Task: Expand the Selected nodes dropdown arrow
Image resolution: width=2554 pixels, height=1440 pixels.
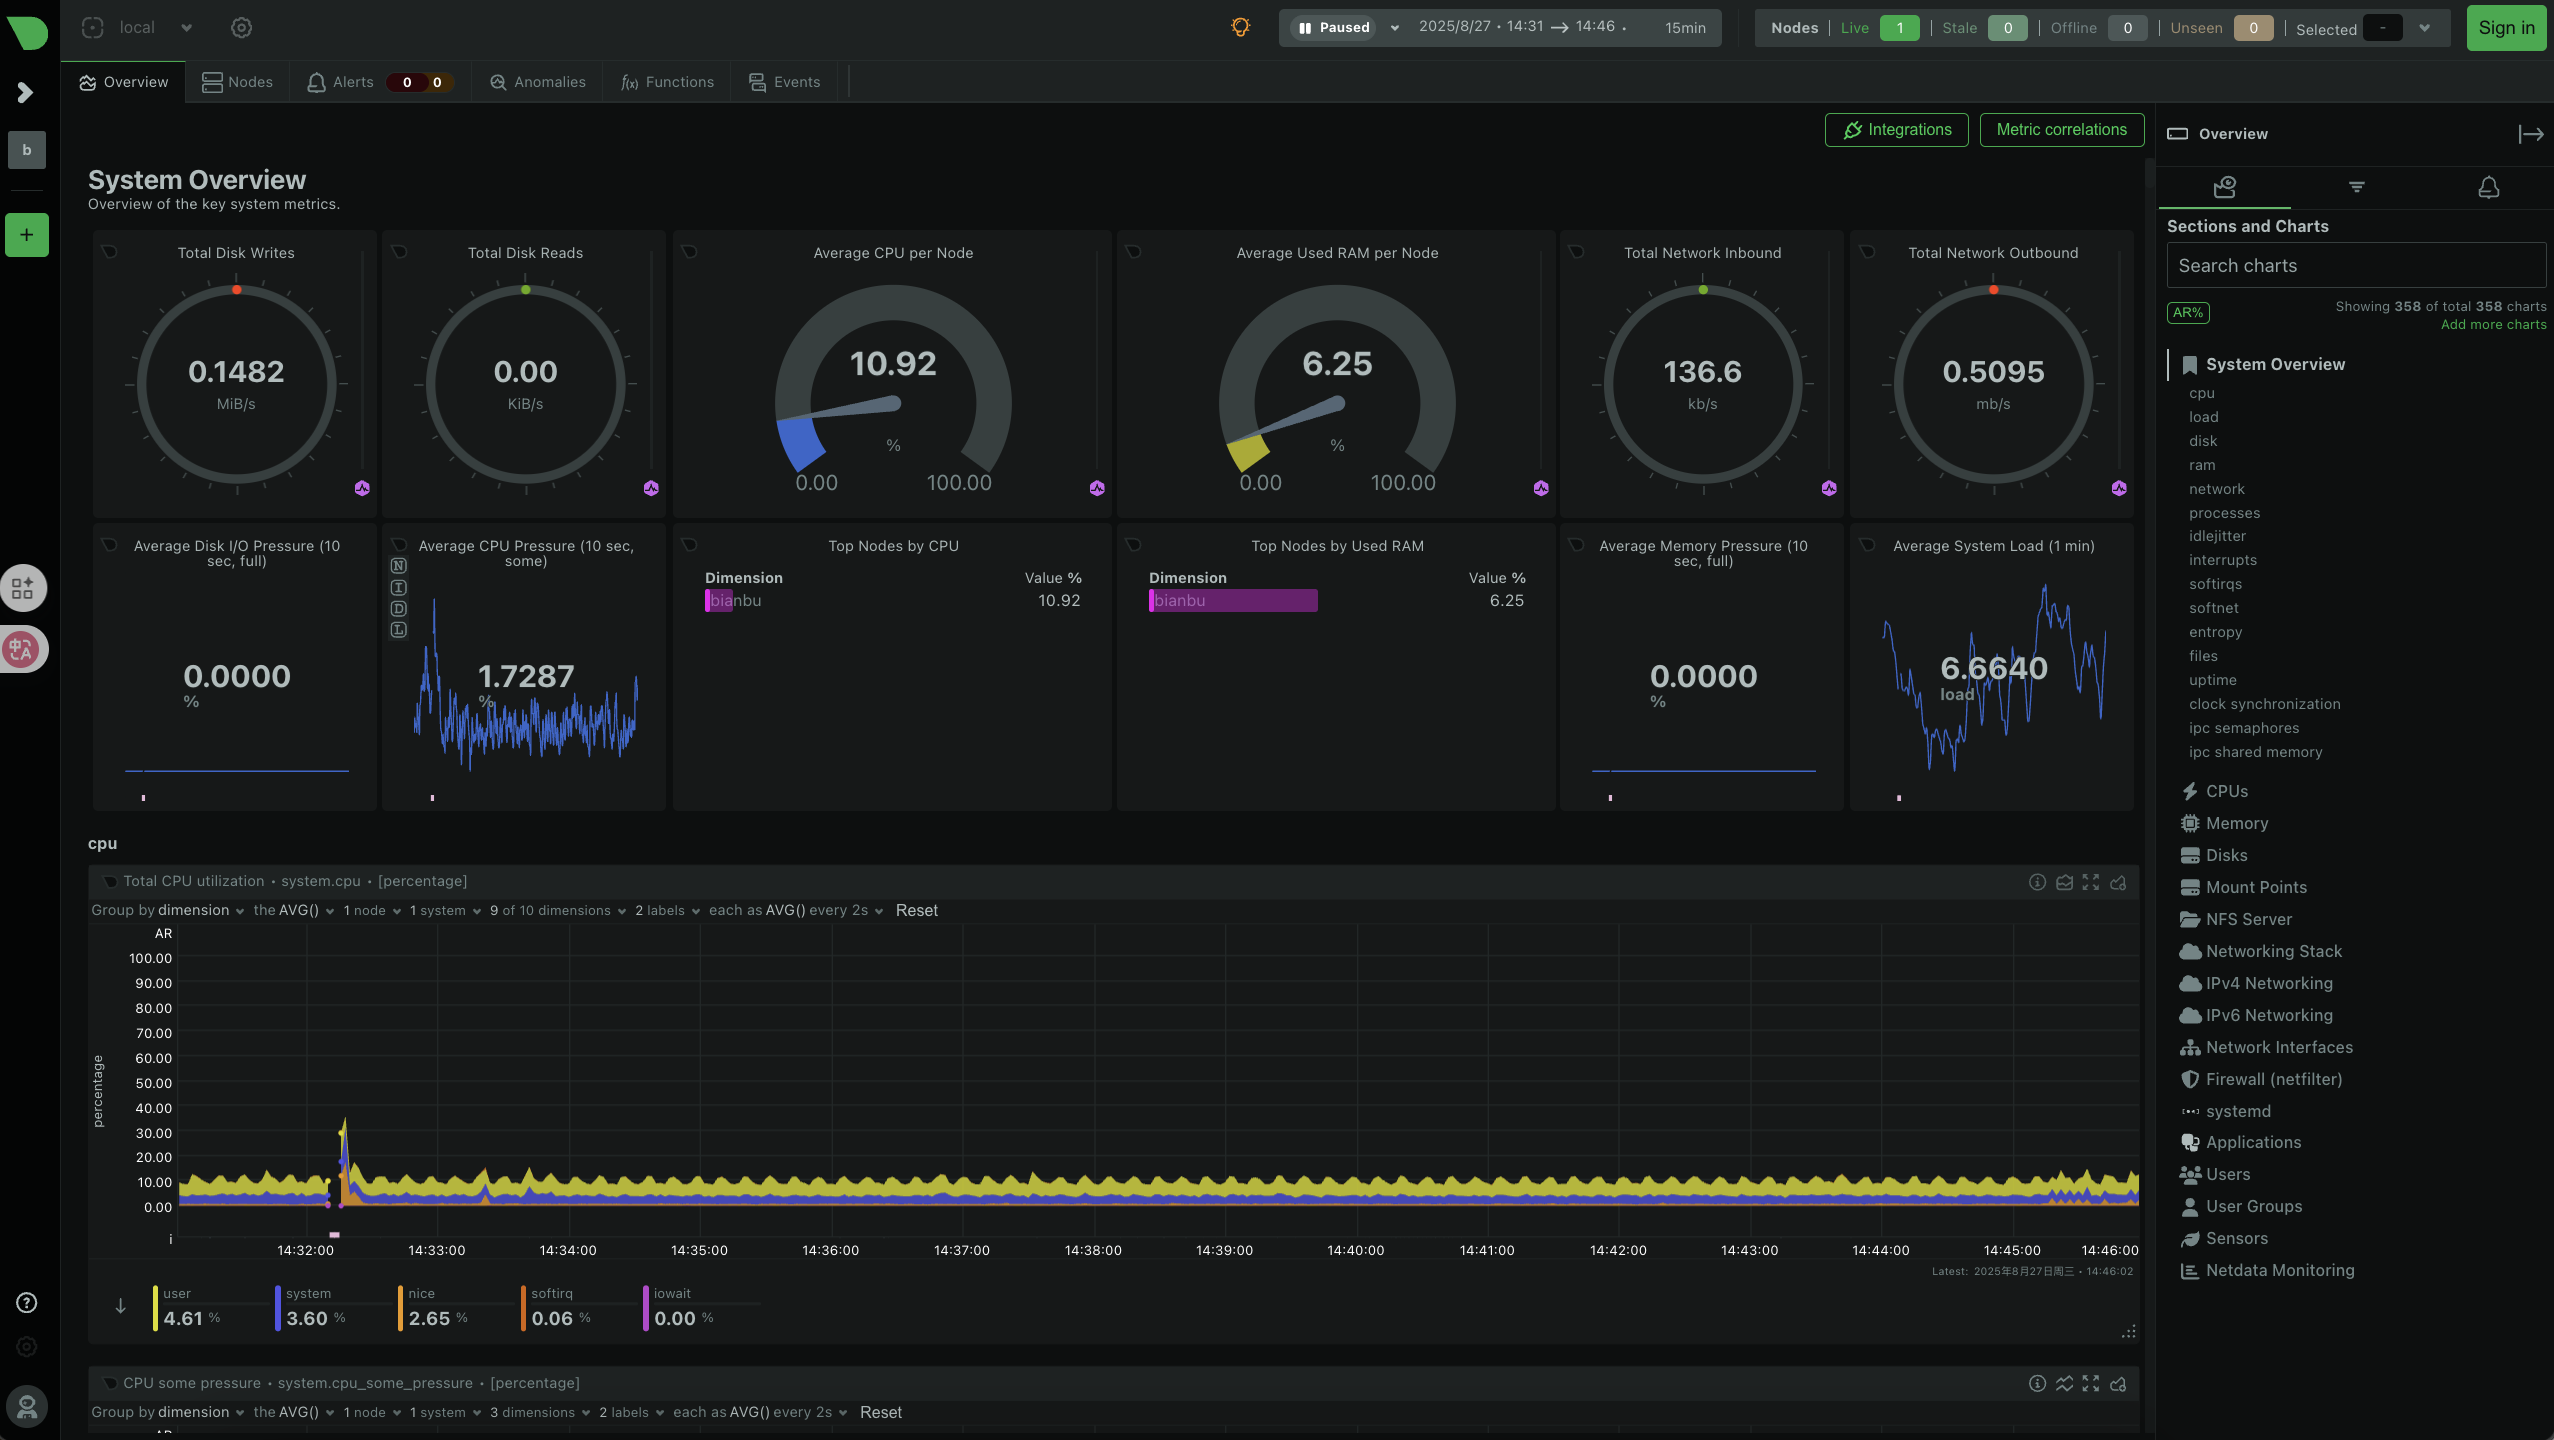Action: pyautogui.click(x=2424, y=28)
